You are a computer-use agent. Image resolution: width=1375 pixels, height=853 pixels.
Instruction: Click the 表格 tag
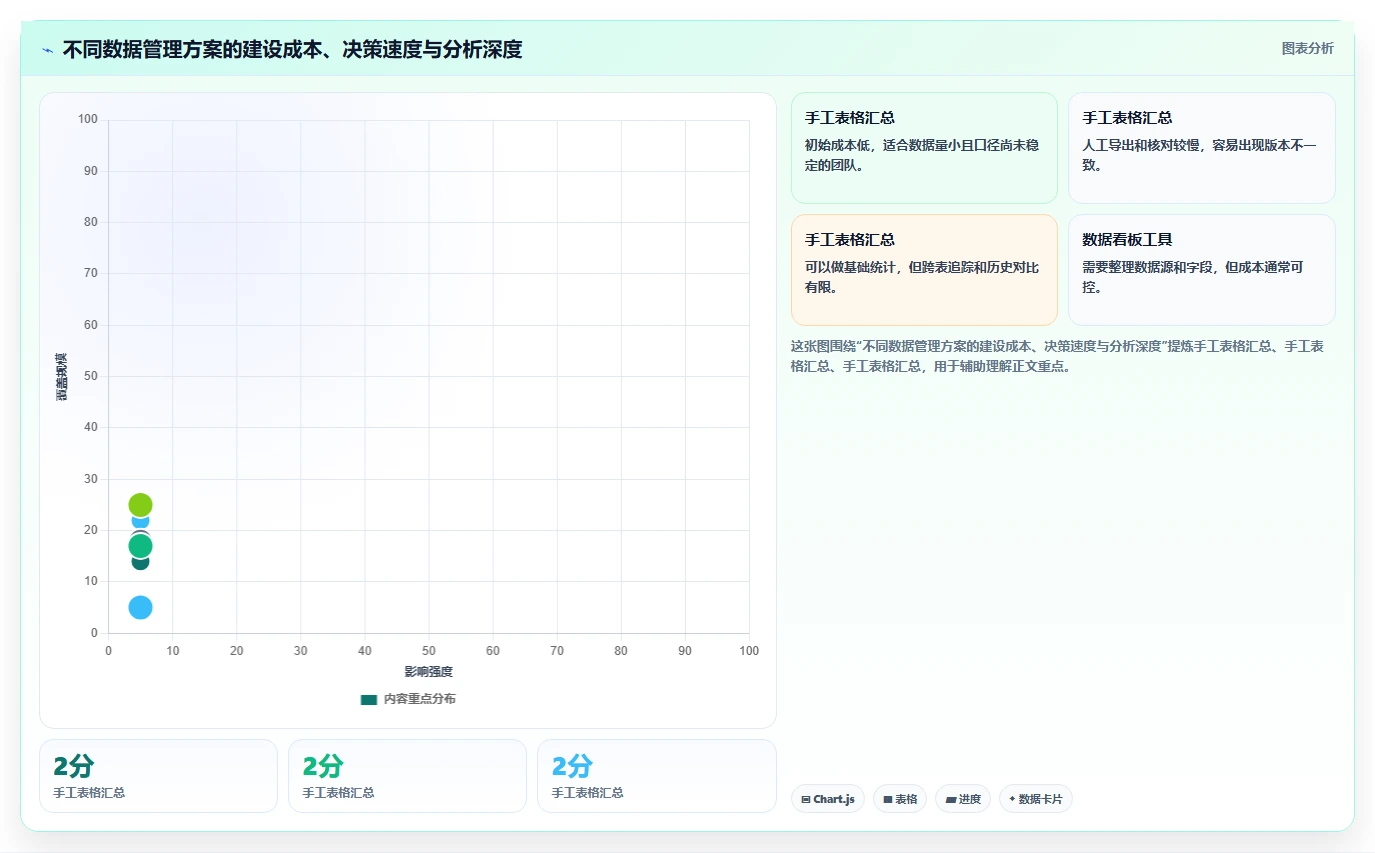tap(900, 799)
